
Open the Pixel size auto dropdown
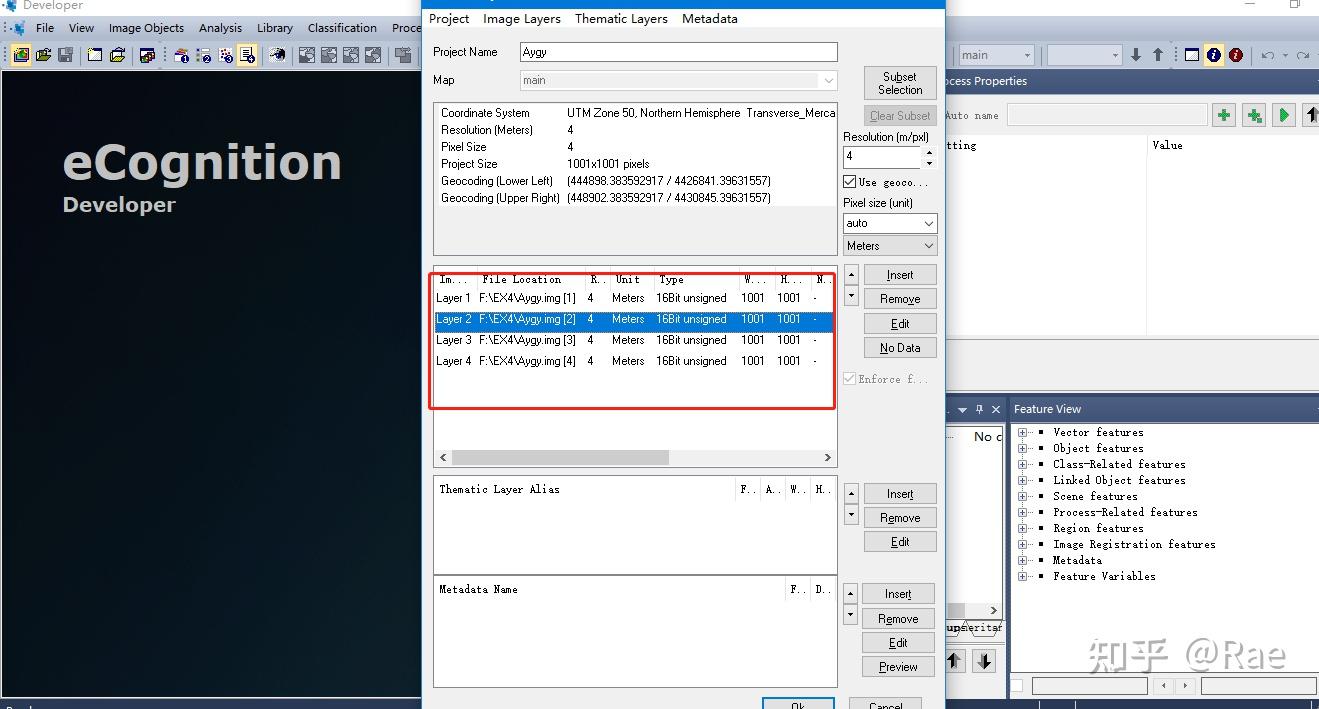click(890, 223)
